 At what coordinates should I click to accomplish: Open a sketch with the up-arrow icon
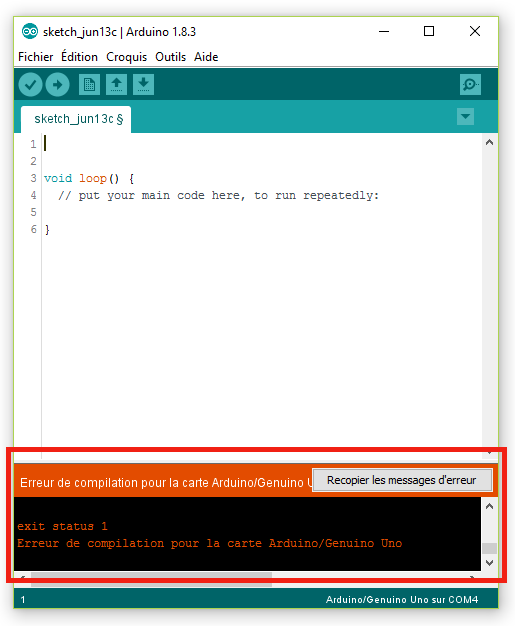[117, 84]
